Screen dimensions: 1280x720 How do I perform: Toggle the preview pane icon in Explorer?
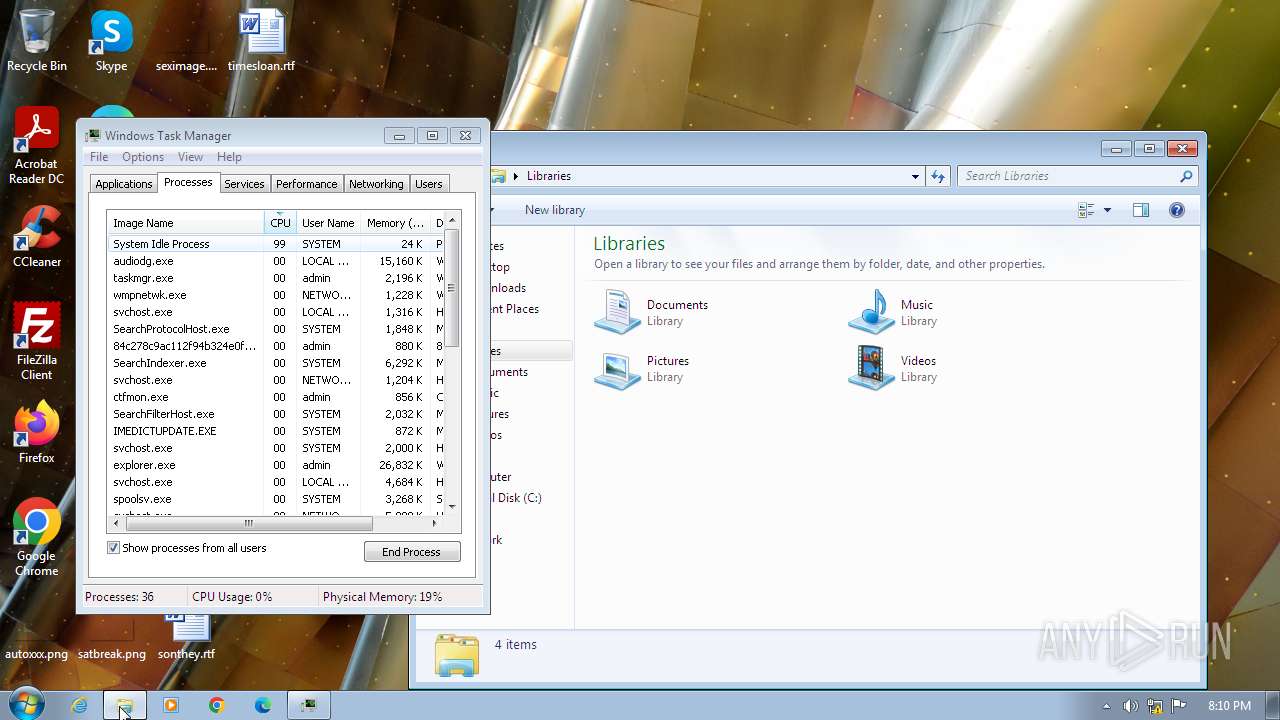point(1141,210)
